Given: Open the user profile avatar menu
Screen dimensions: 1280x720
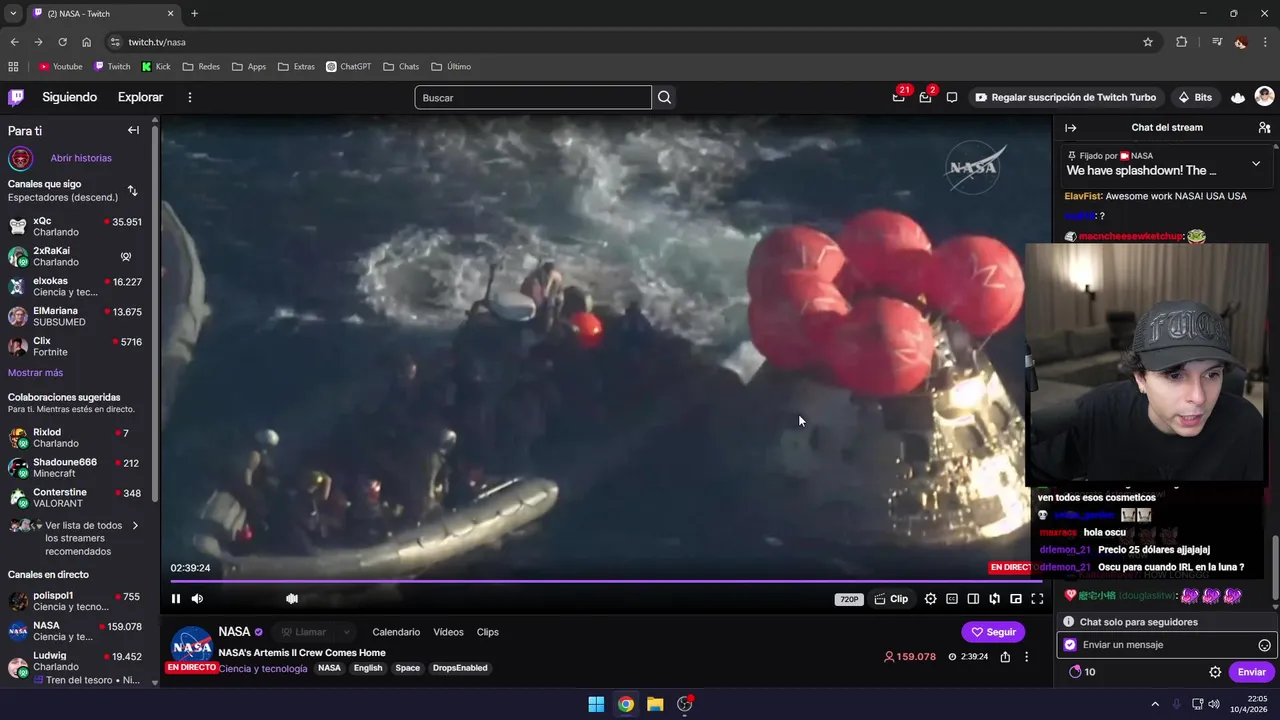Looking at the screenshot, I should tap(1264, 97).
